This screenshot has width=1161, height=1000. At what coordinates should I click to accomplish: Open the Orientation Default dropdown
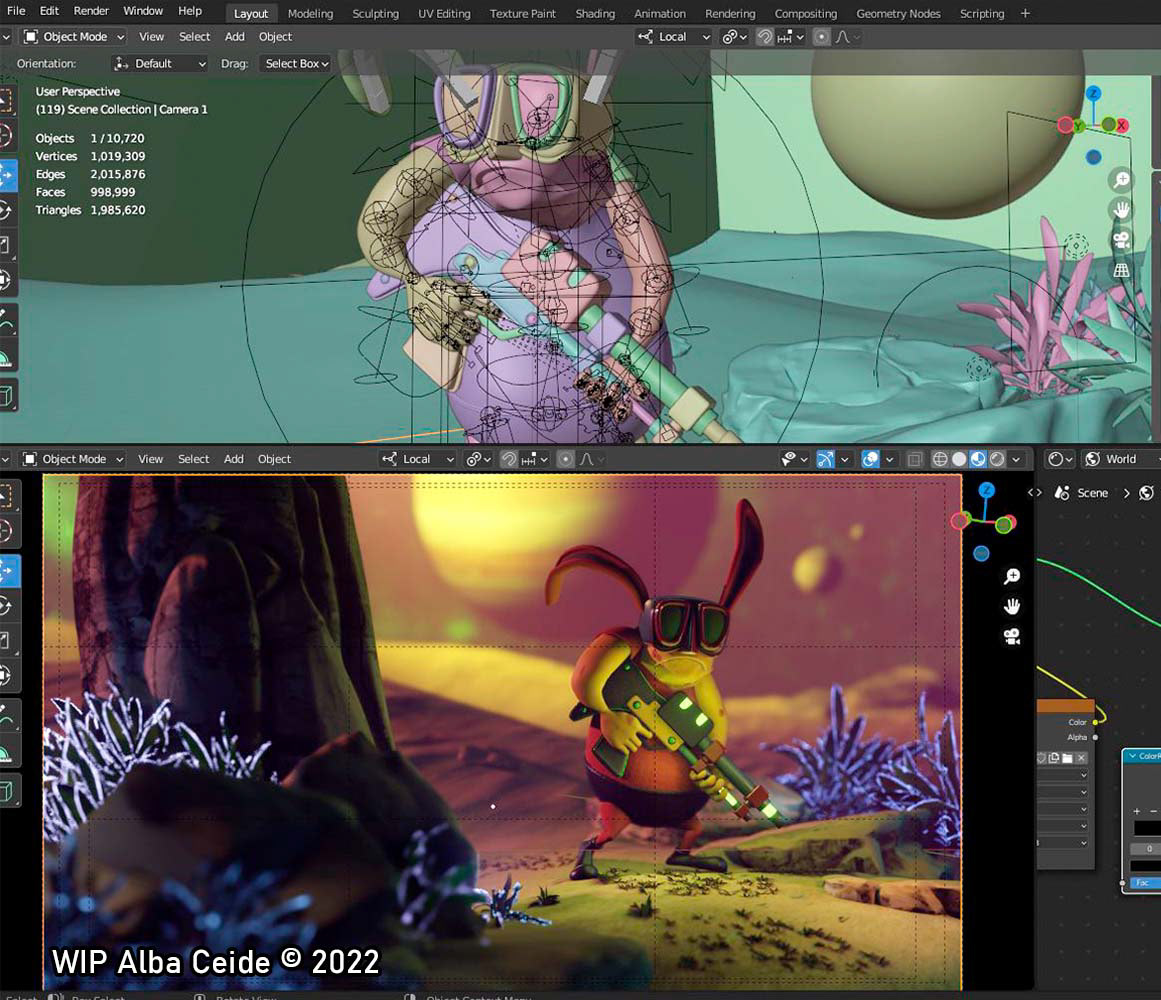160,64
